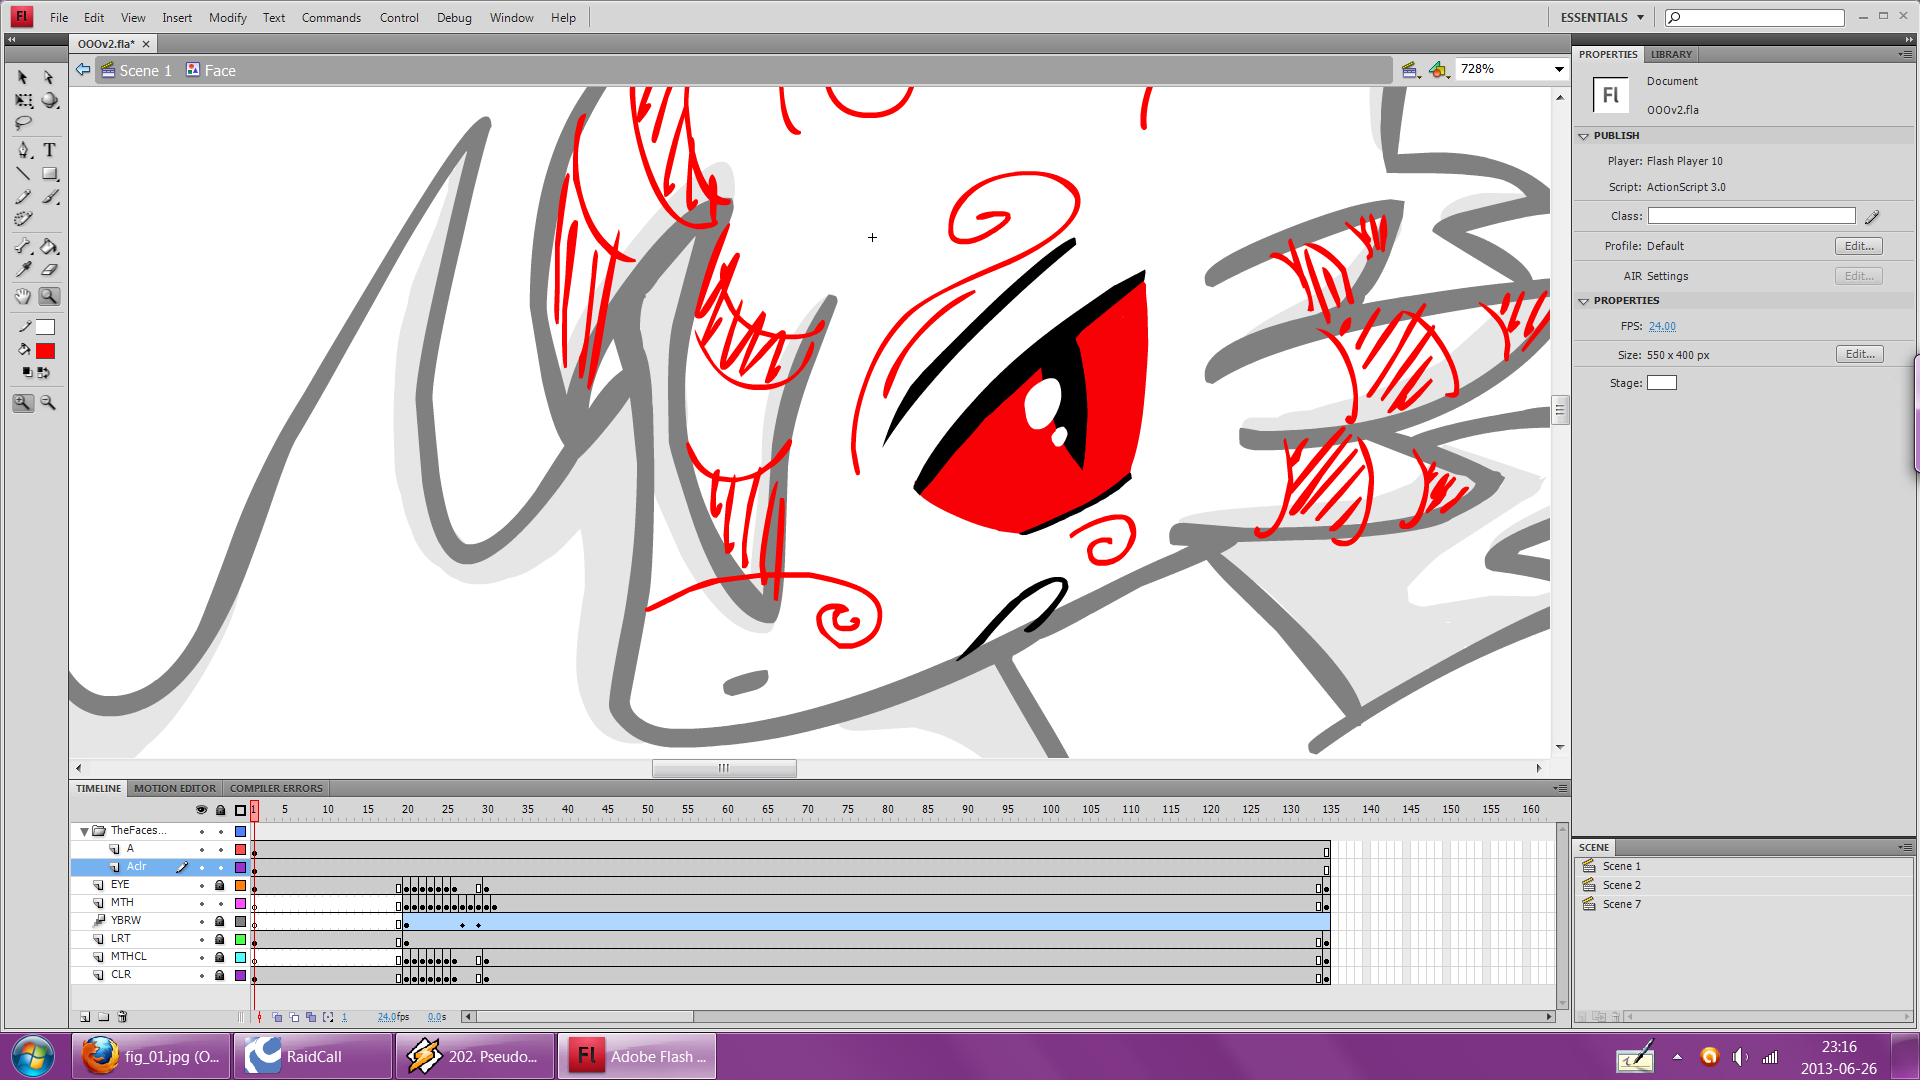Select the Eraser tool

point(49,270)
